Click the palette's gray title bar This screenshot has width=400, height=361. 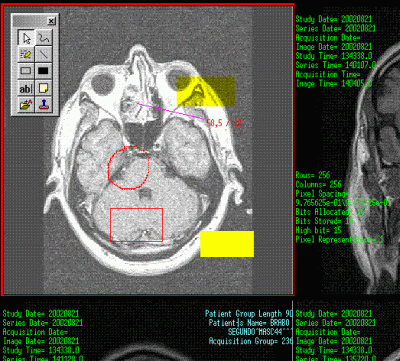pos(29,21)
